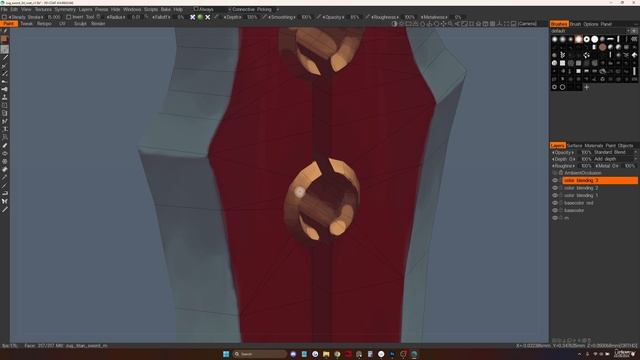Click the Metalness value field
Viewport: 640px width, 360px height.
click(x=458, y=17)
